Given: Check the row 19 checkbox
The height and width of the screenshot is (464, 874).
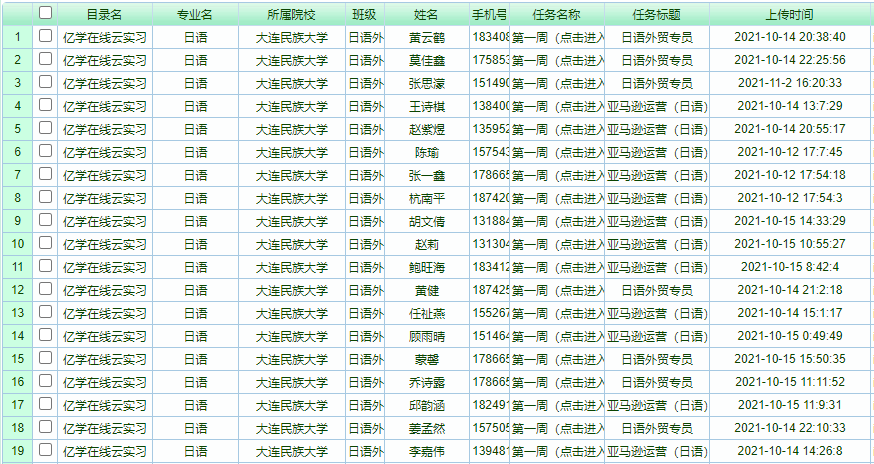Looking at the screenshot, I should (45, 450).
